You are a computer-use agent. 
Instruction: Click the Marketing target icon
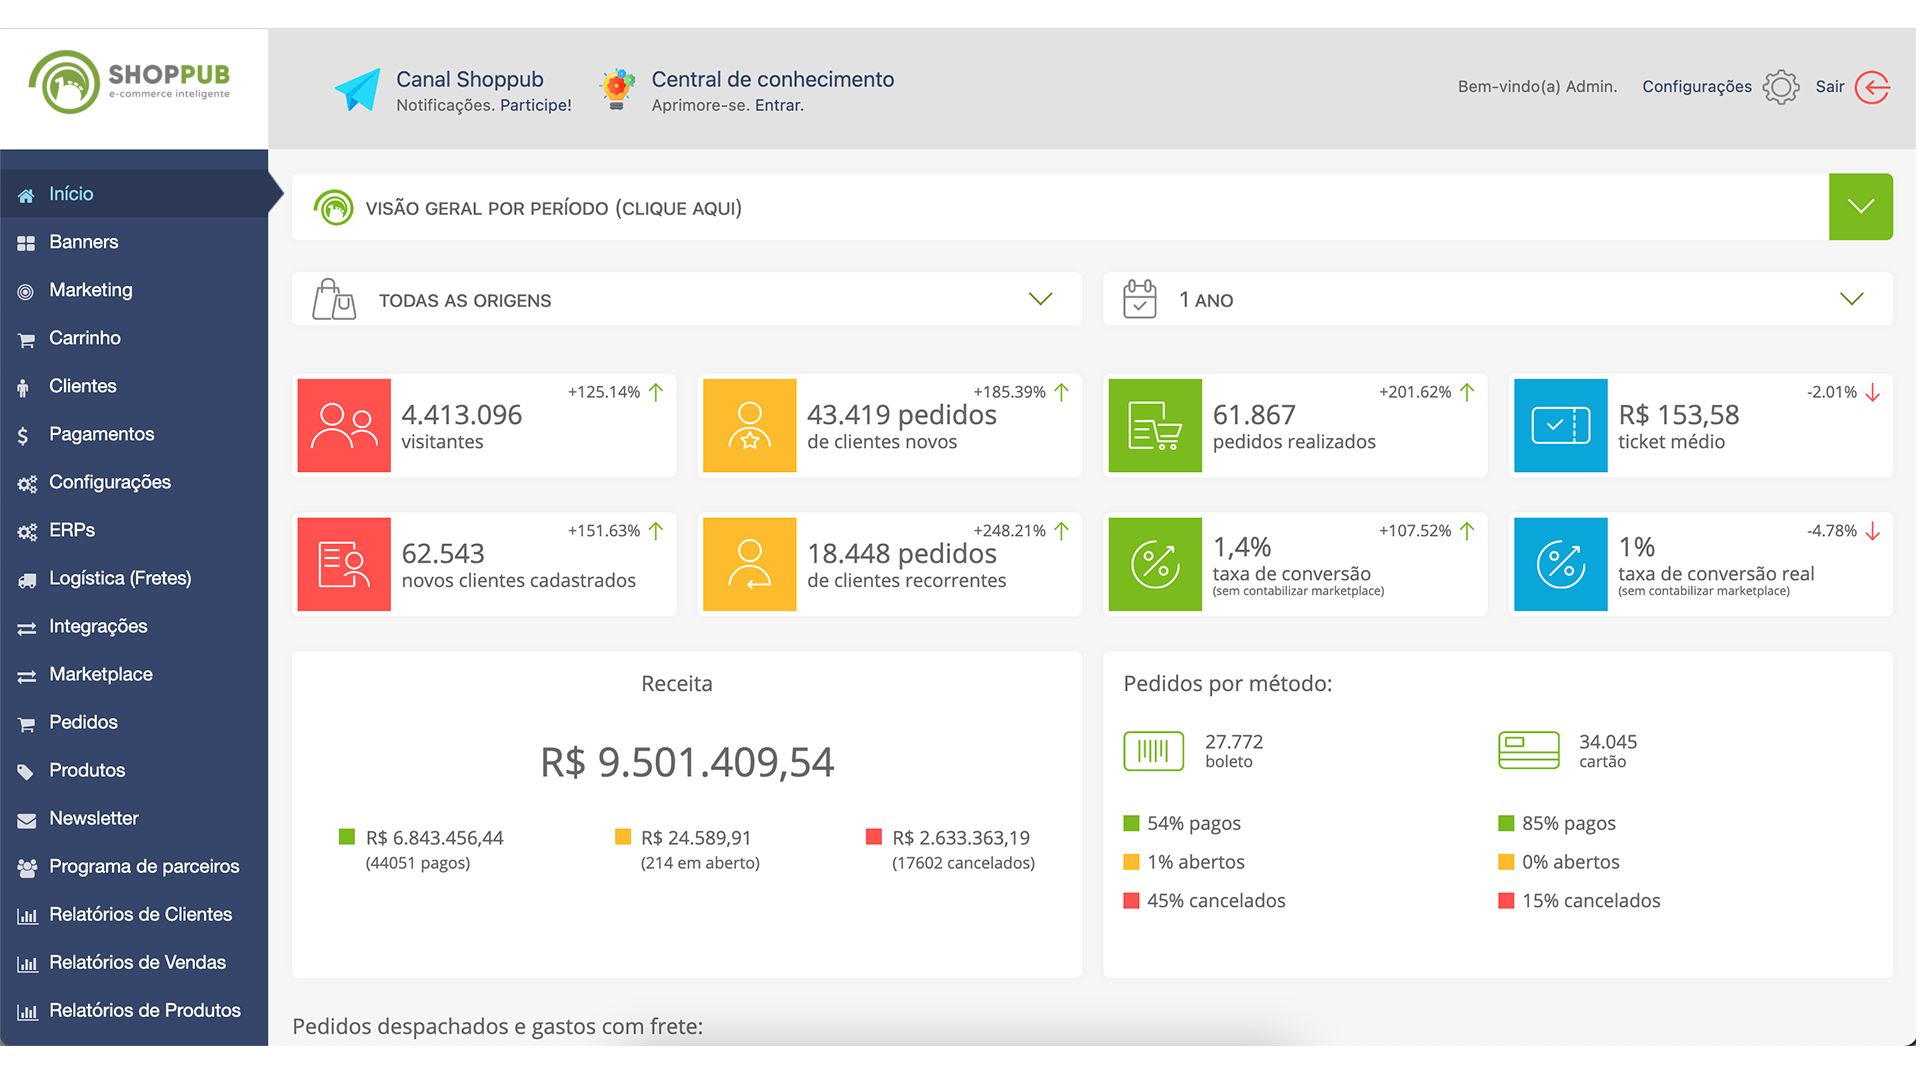(26, 291)
